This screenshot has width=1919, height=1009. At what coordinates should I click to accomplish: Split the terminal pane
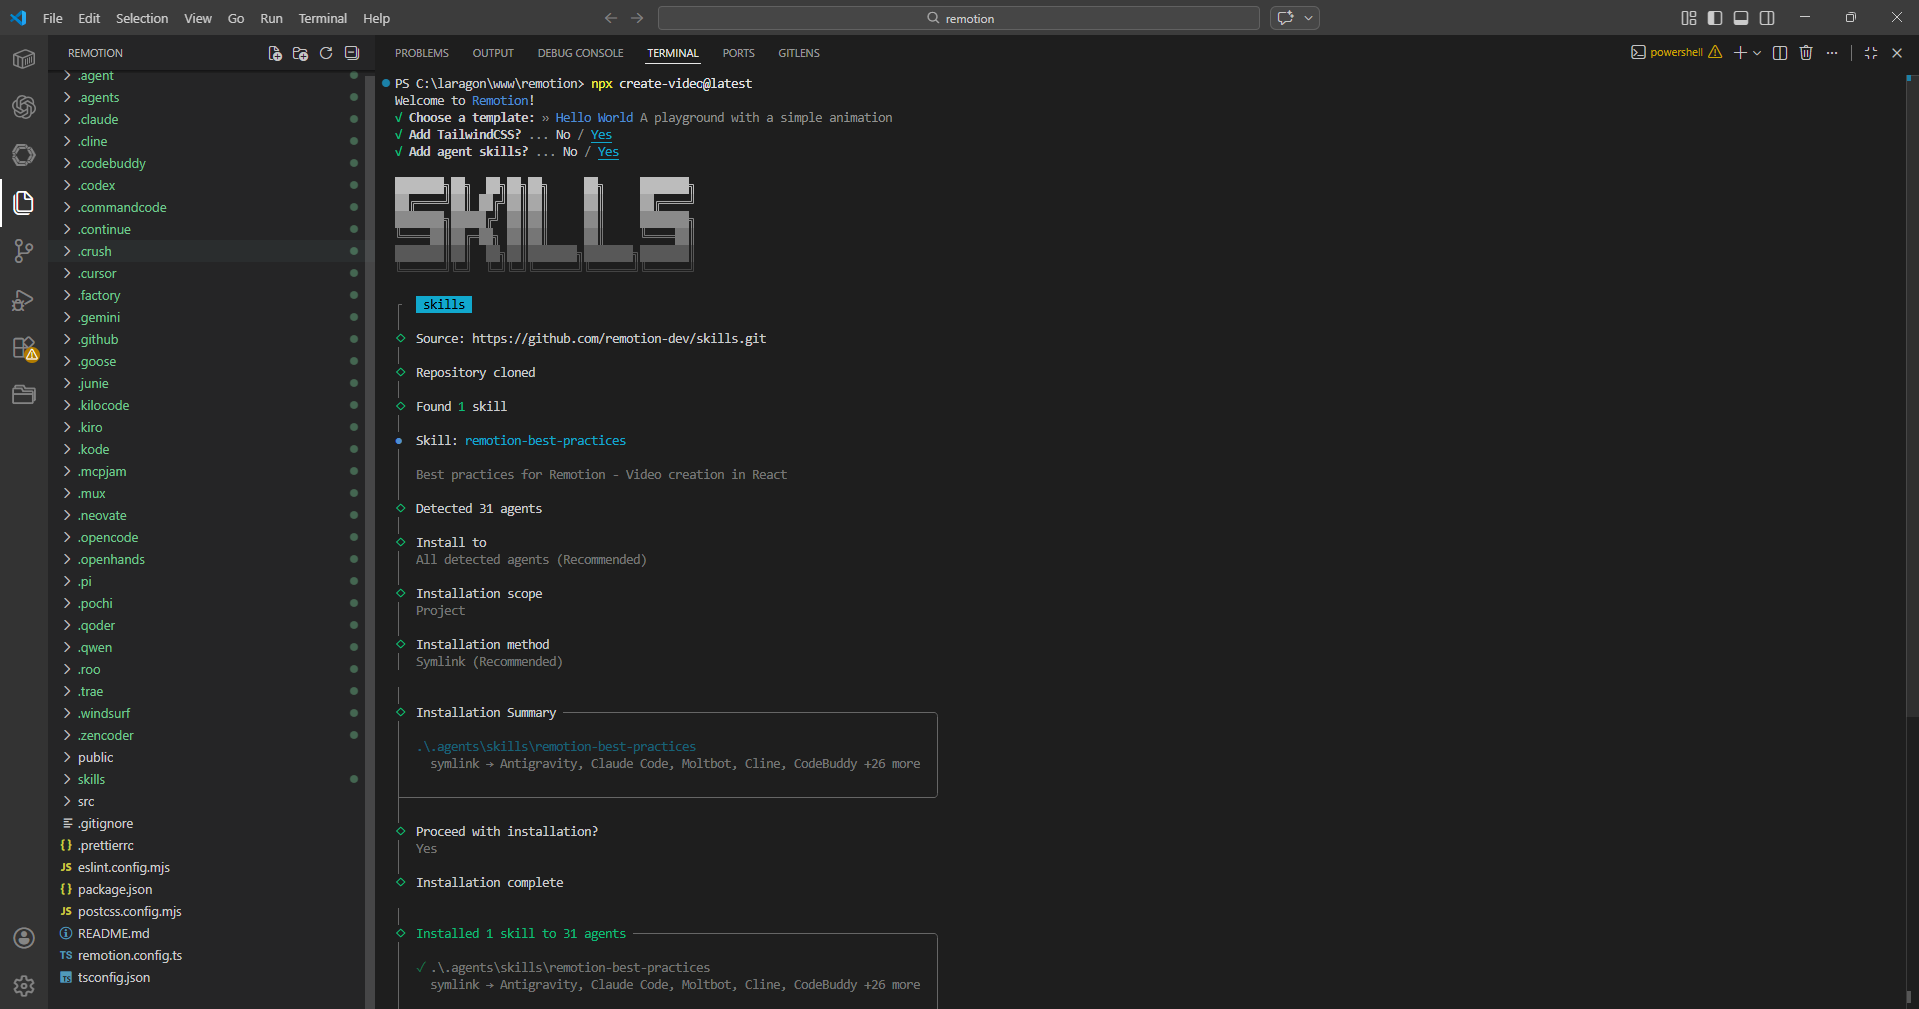1780,53
